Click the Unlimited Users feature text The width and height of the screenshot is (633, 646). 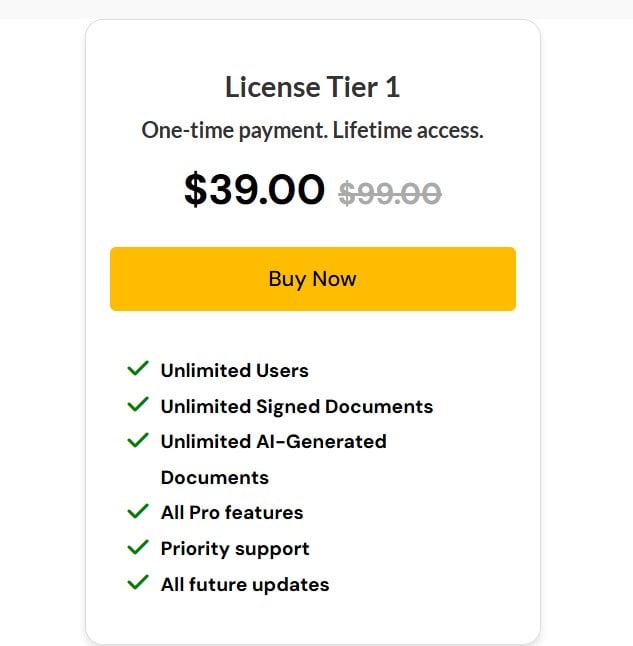click(234, 370)
